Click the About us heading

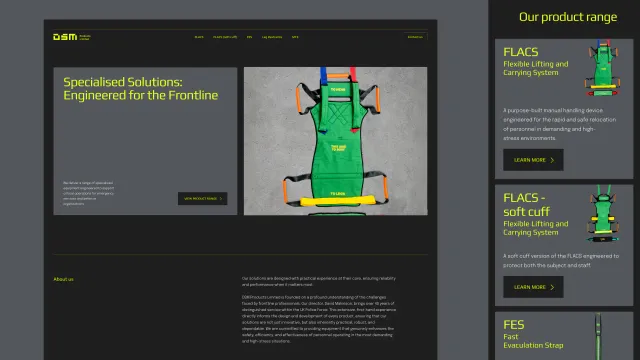[63, 279]
